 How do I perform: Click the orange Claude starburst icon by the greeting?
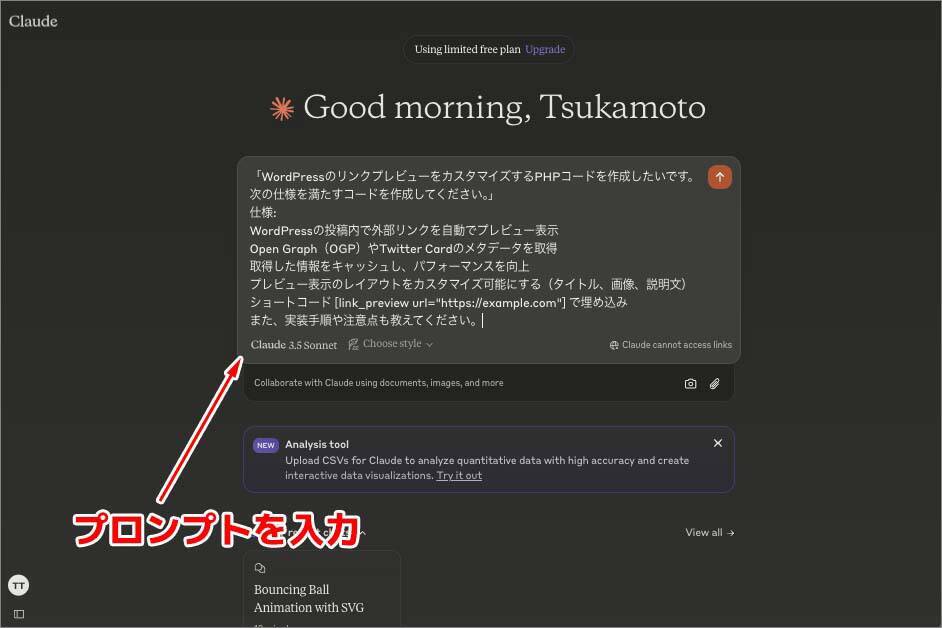282,108
